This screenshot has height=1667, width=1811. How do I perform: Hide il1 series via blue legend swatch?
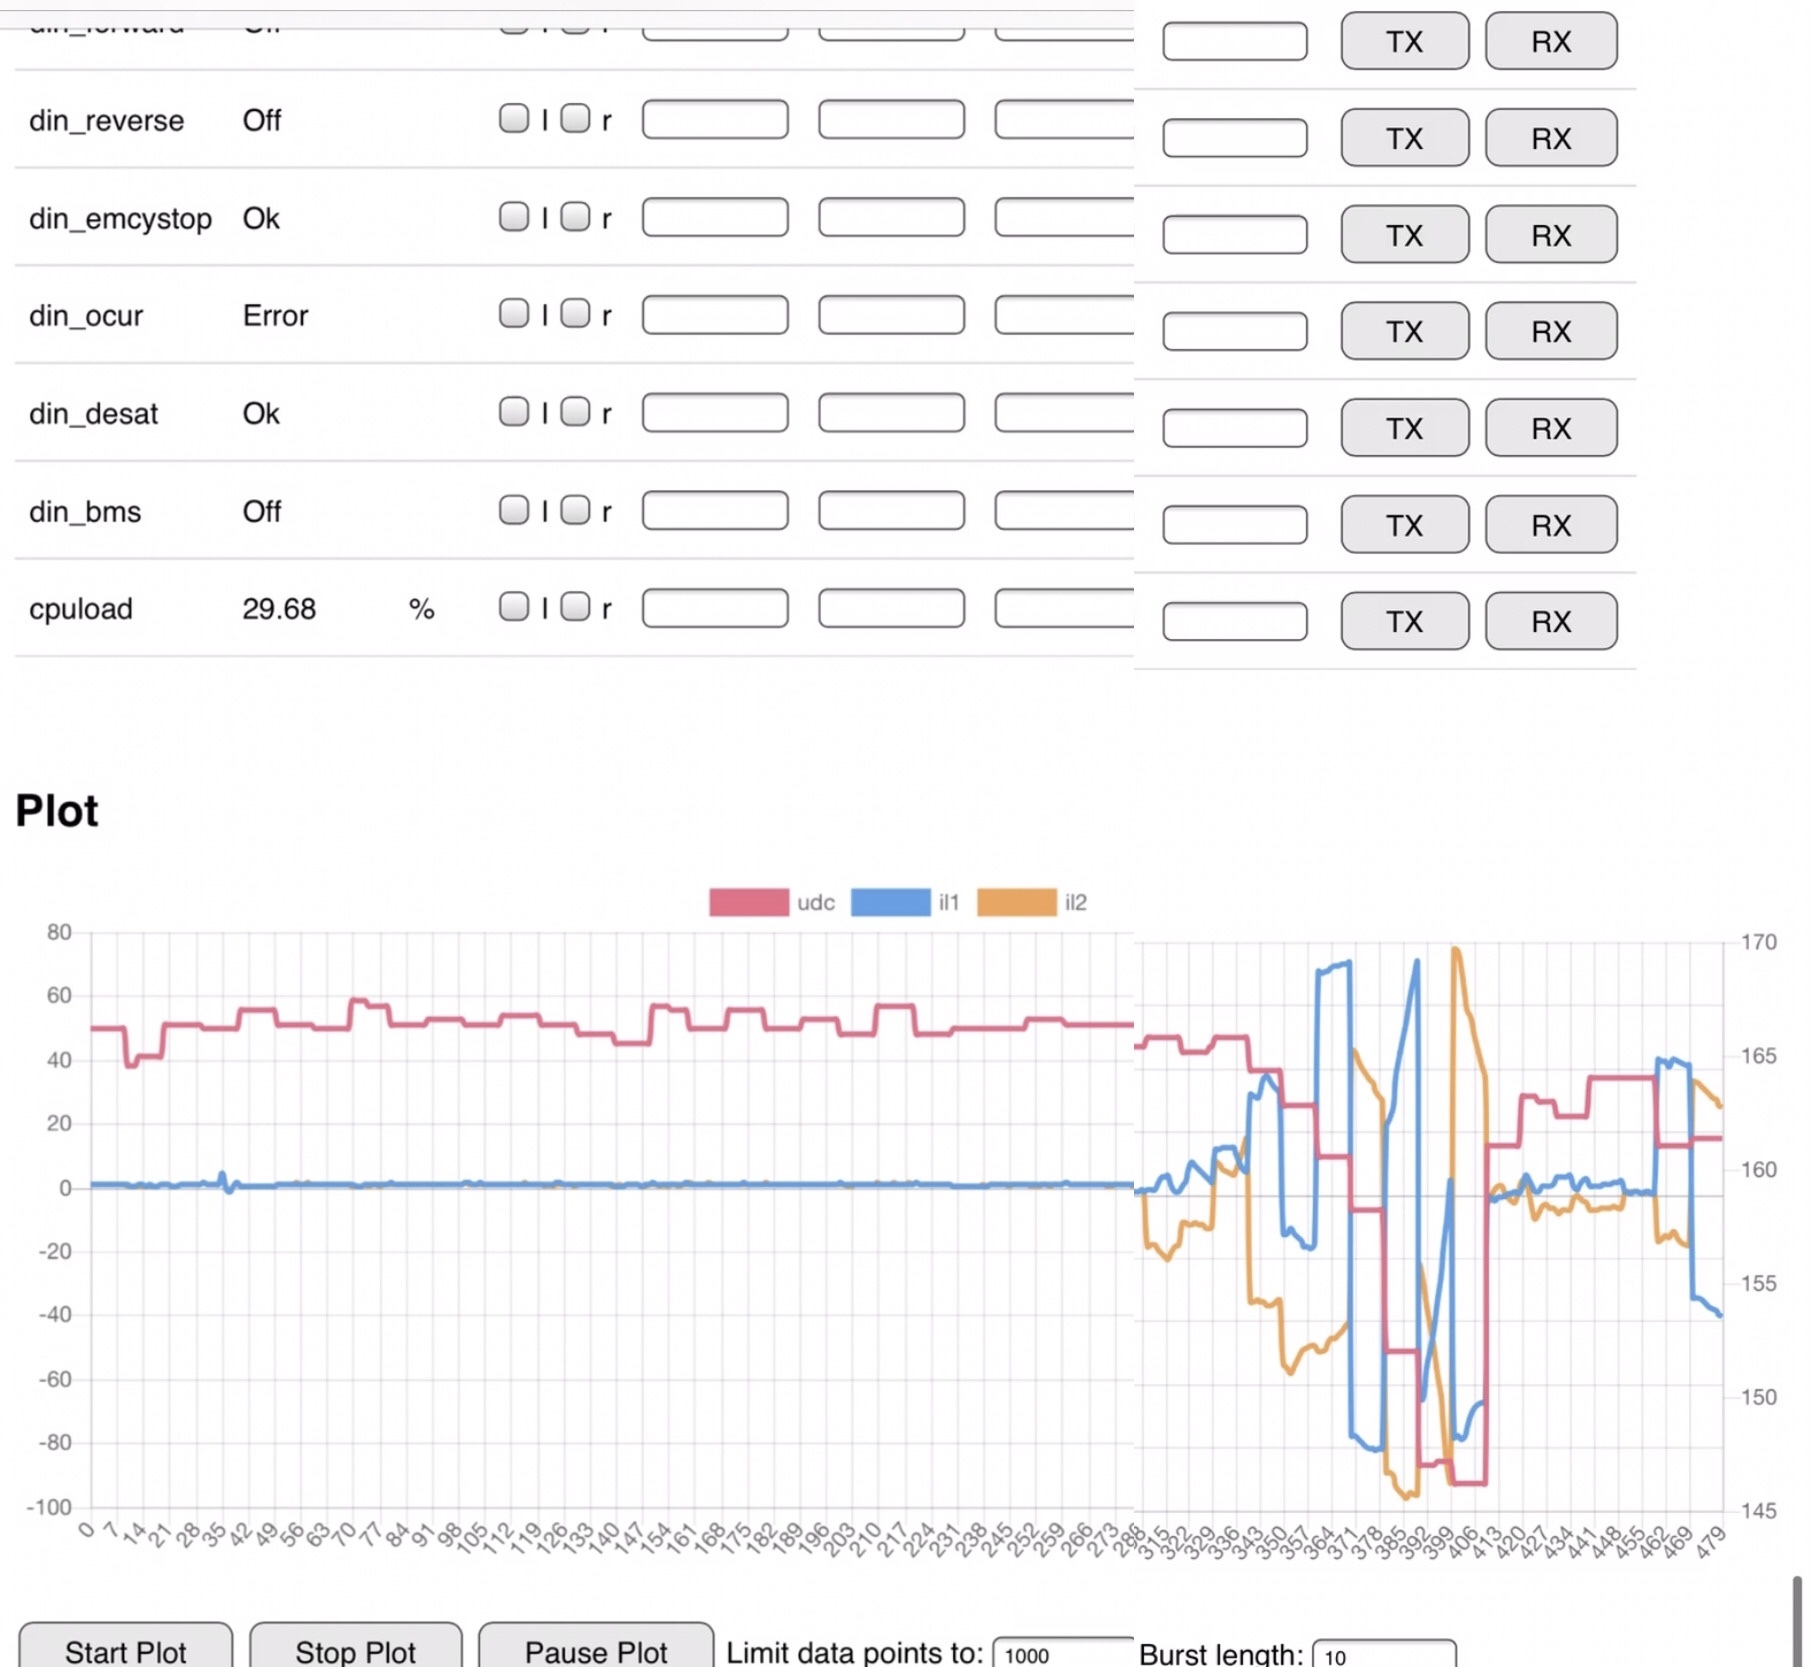[890, 902]
